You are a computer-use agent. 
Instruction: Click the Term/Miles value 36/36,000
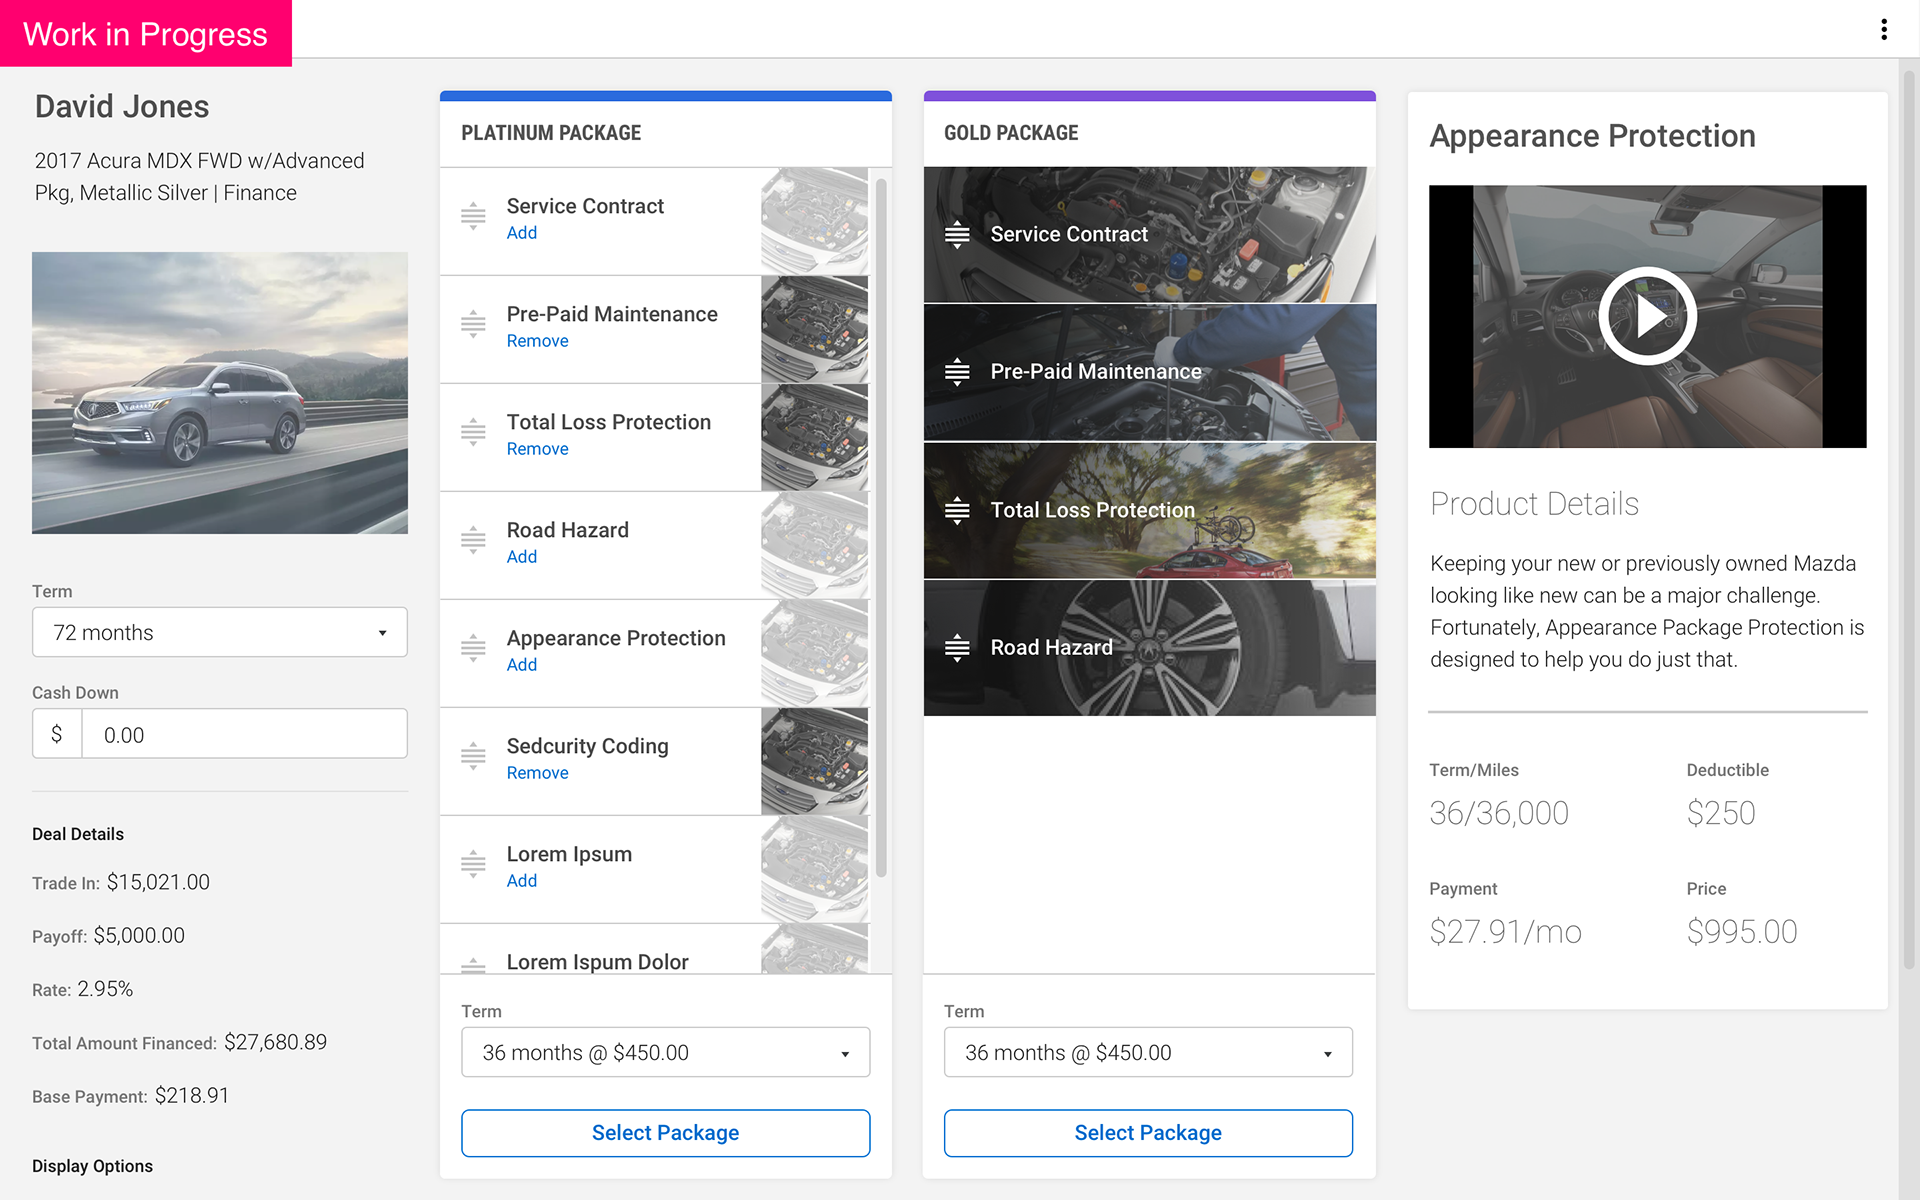click(1499, 813)
